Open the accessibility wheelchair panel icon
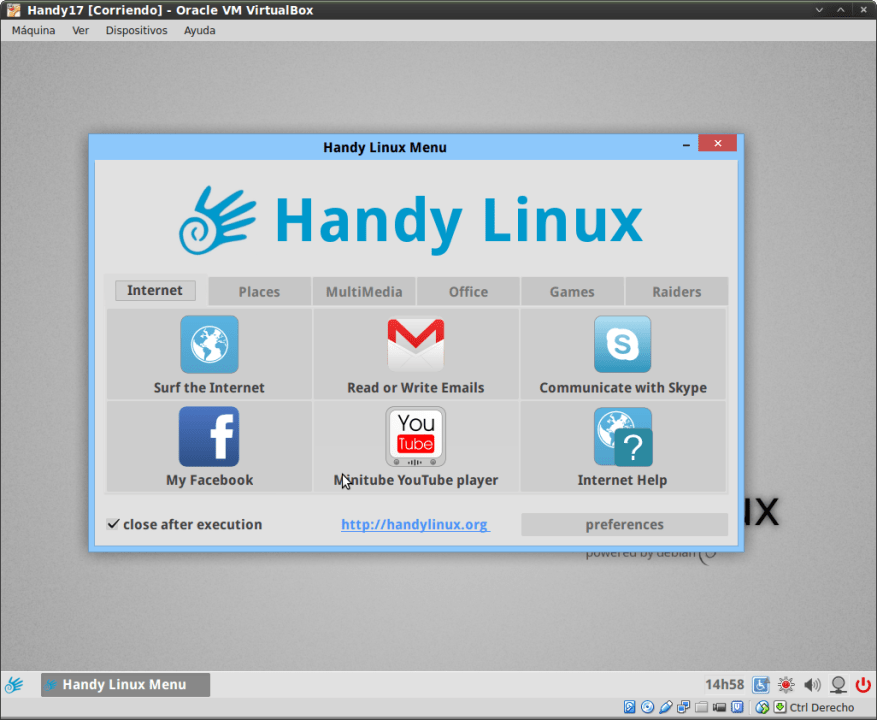877x720 pixels. pos(760,684)
